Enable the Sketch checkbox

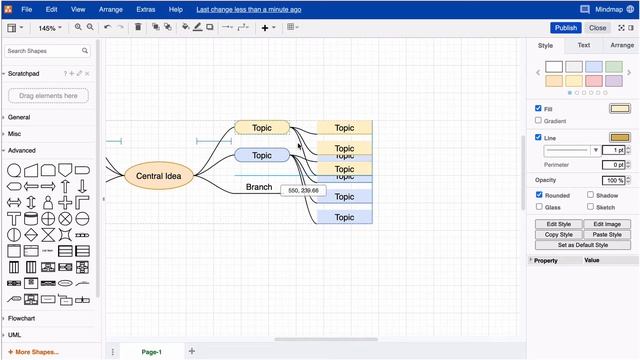tap(590, 207)
